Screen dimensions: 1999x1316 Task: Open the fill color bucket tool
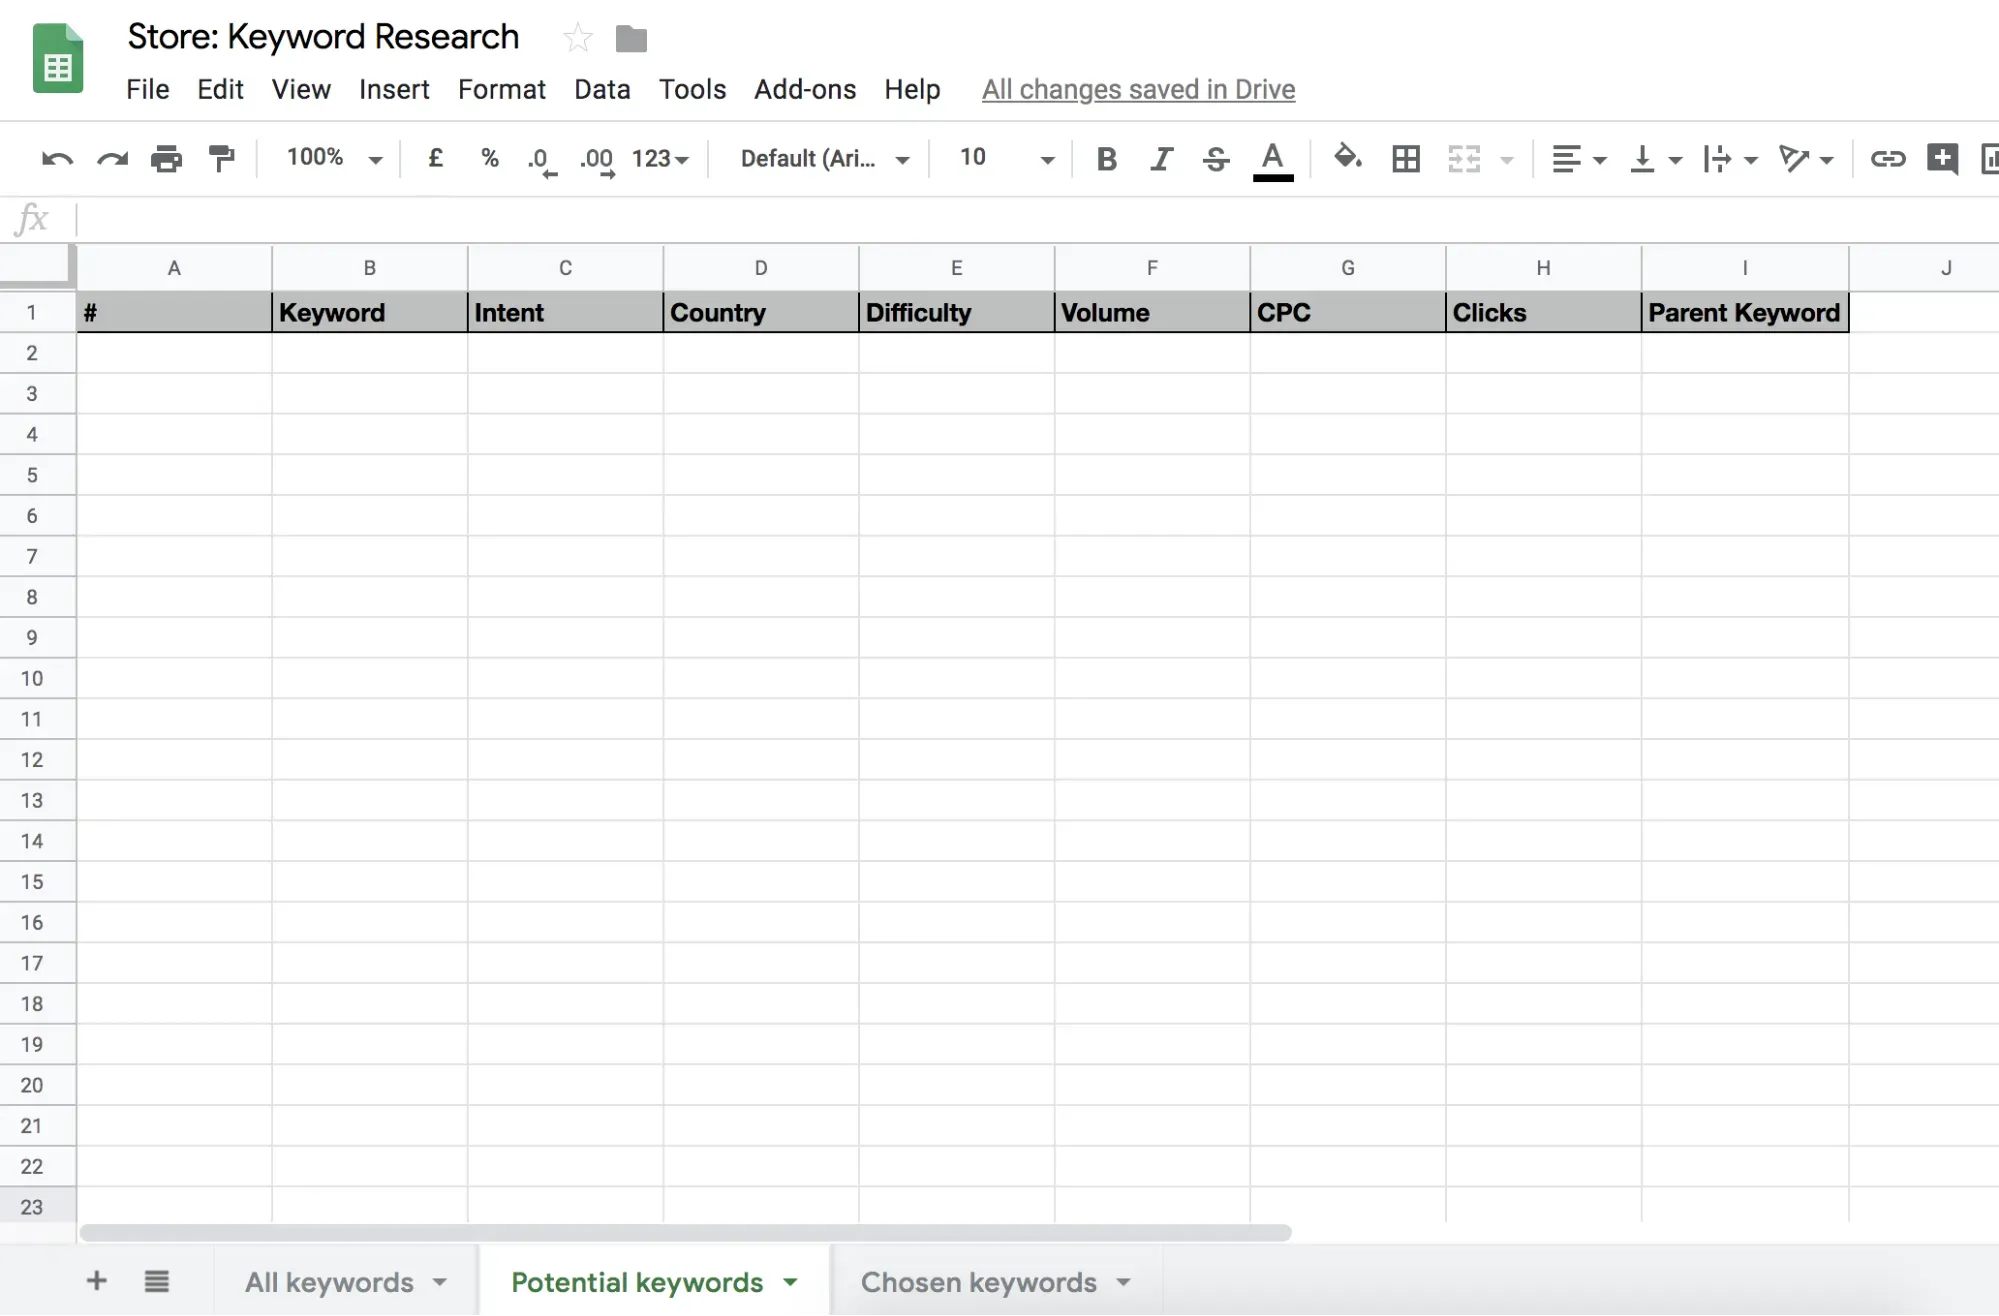(1347, 158)
